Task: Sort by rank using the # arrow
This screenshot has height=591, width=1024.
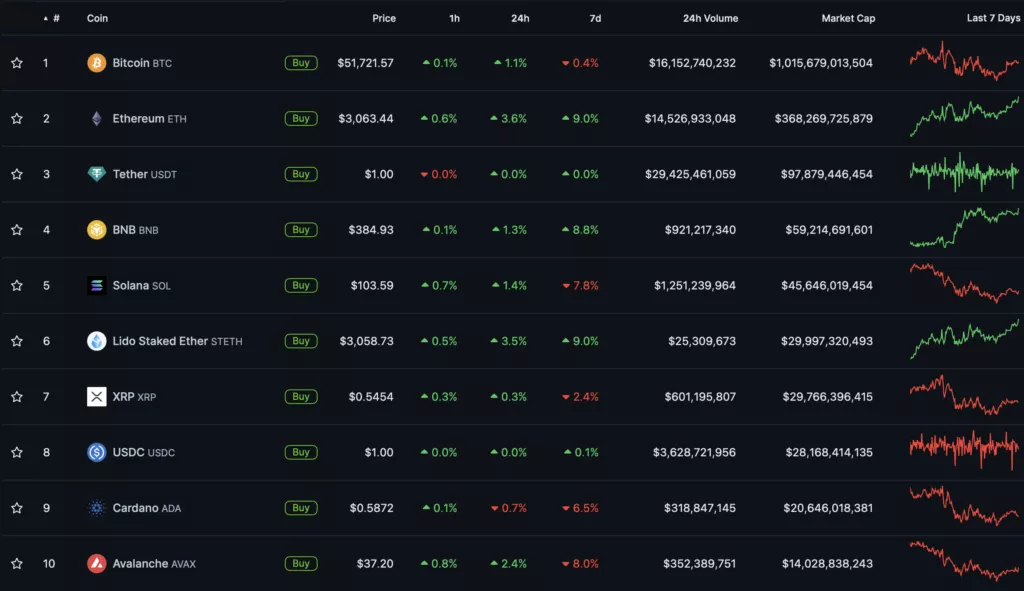Action: [x=46, y=18]
